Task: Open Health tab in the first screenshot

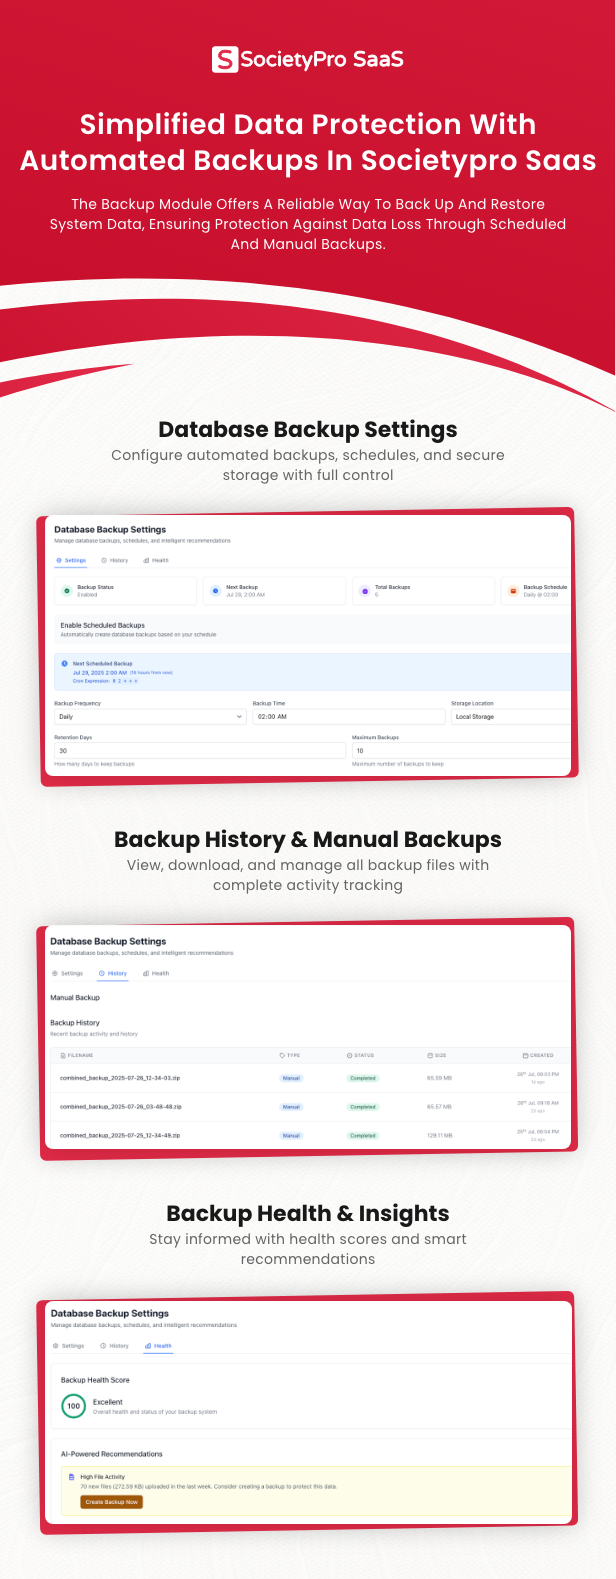Action: pos(156,560)
